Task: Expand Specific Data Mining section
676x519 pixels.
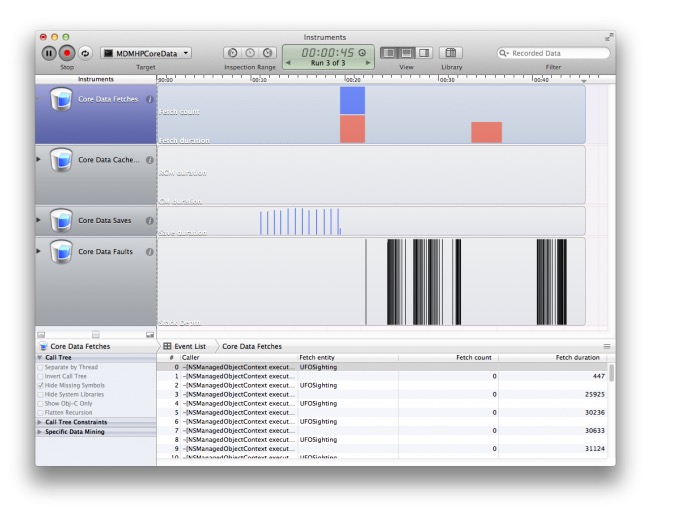Action: coord(40,432)
